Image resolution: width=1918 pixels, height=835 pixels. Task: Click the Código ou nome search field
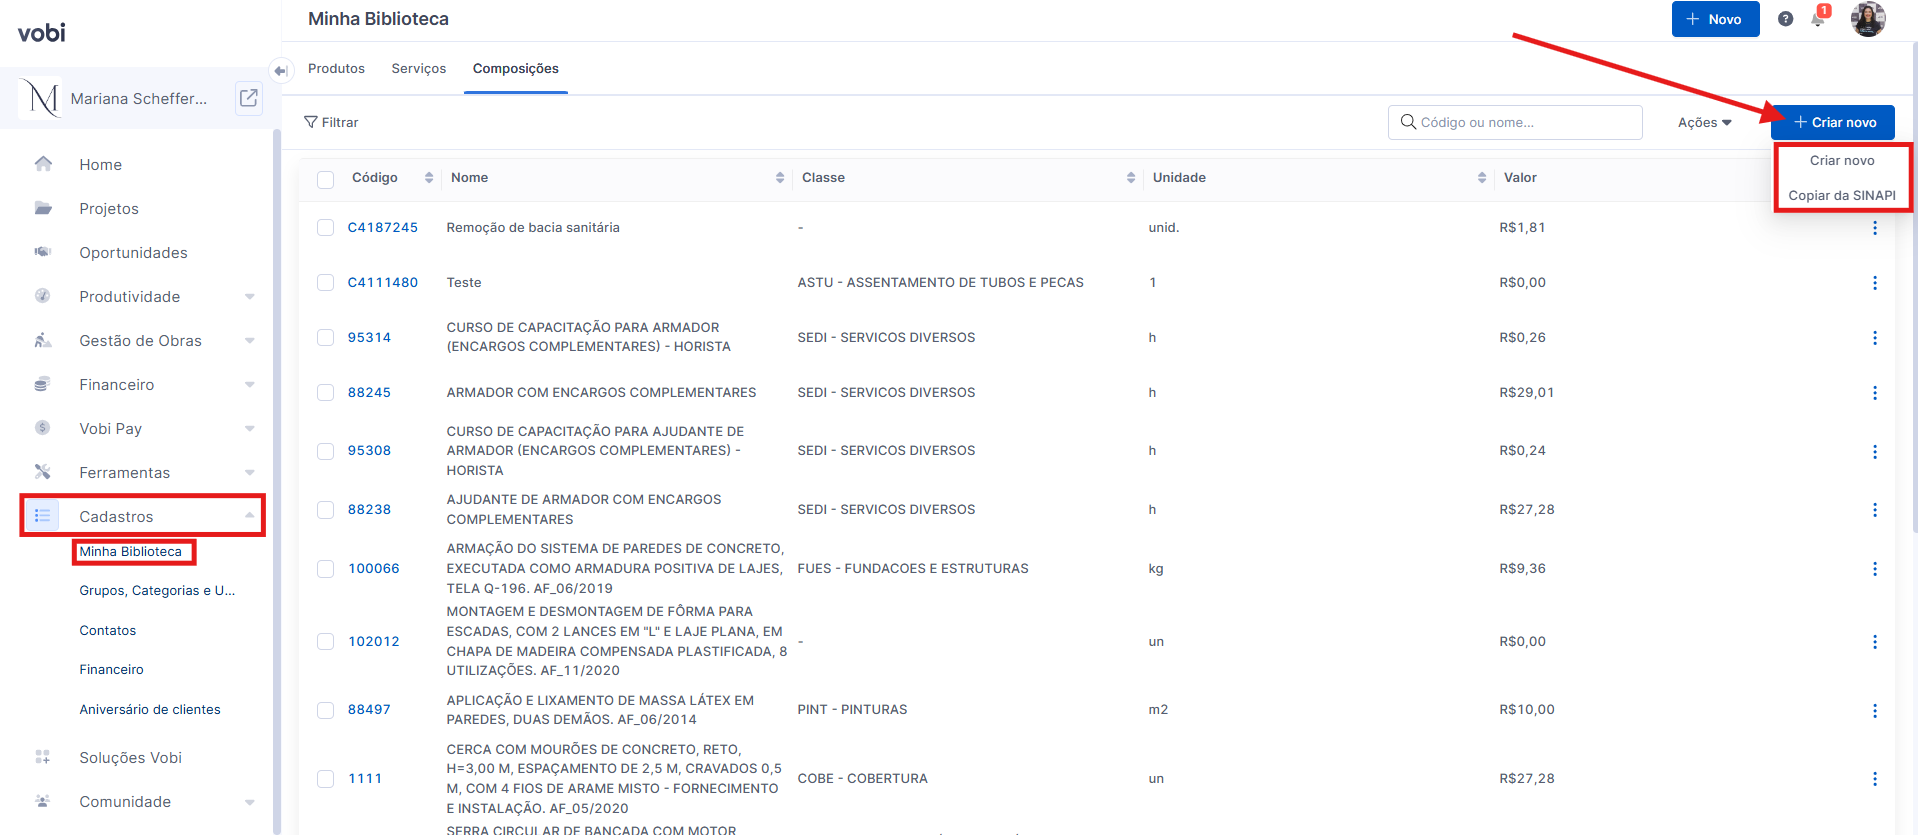[1515, 122]
